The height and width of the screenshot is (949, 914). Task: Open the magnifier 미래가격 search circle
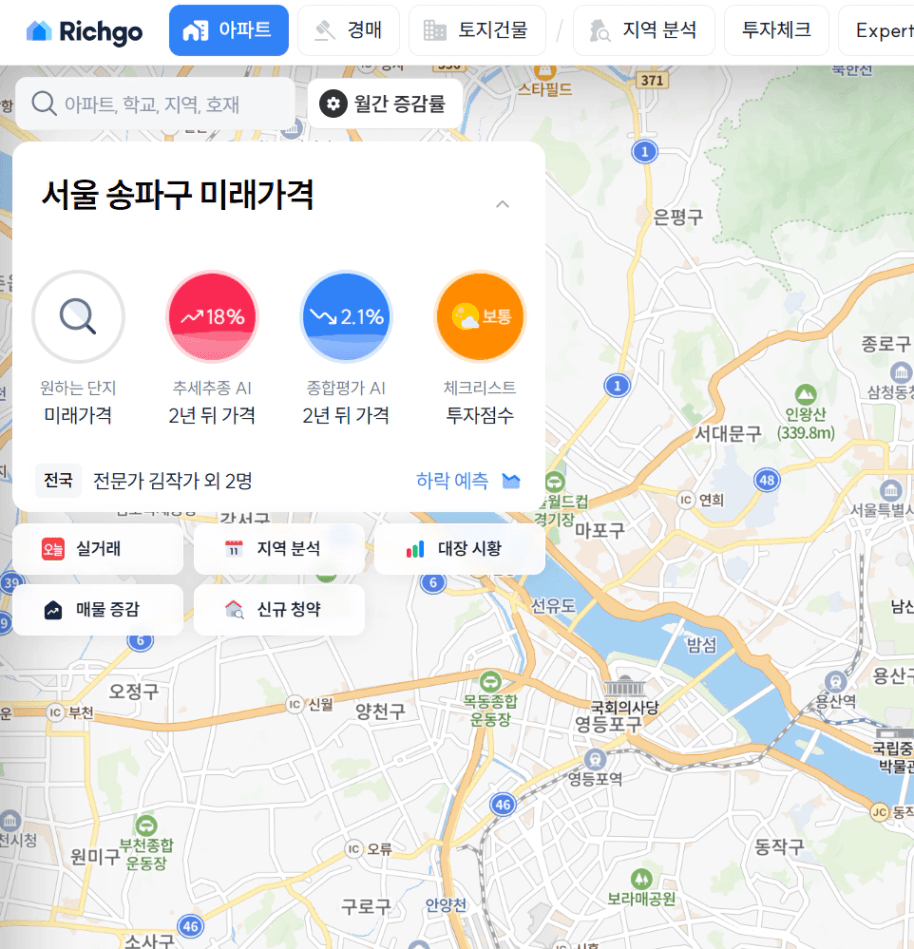tap(78, 317)
